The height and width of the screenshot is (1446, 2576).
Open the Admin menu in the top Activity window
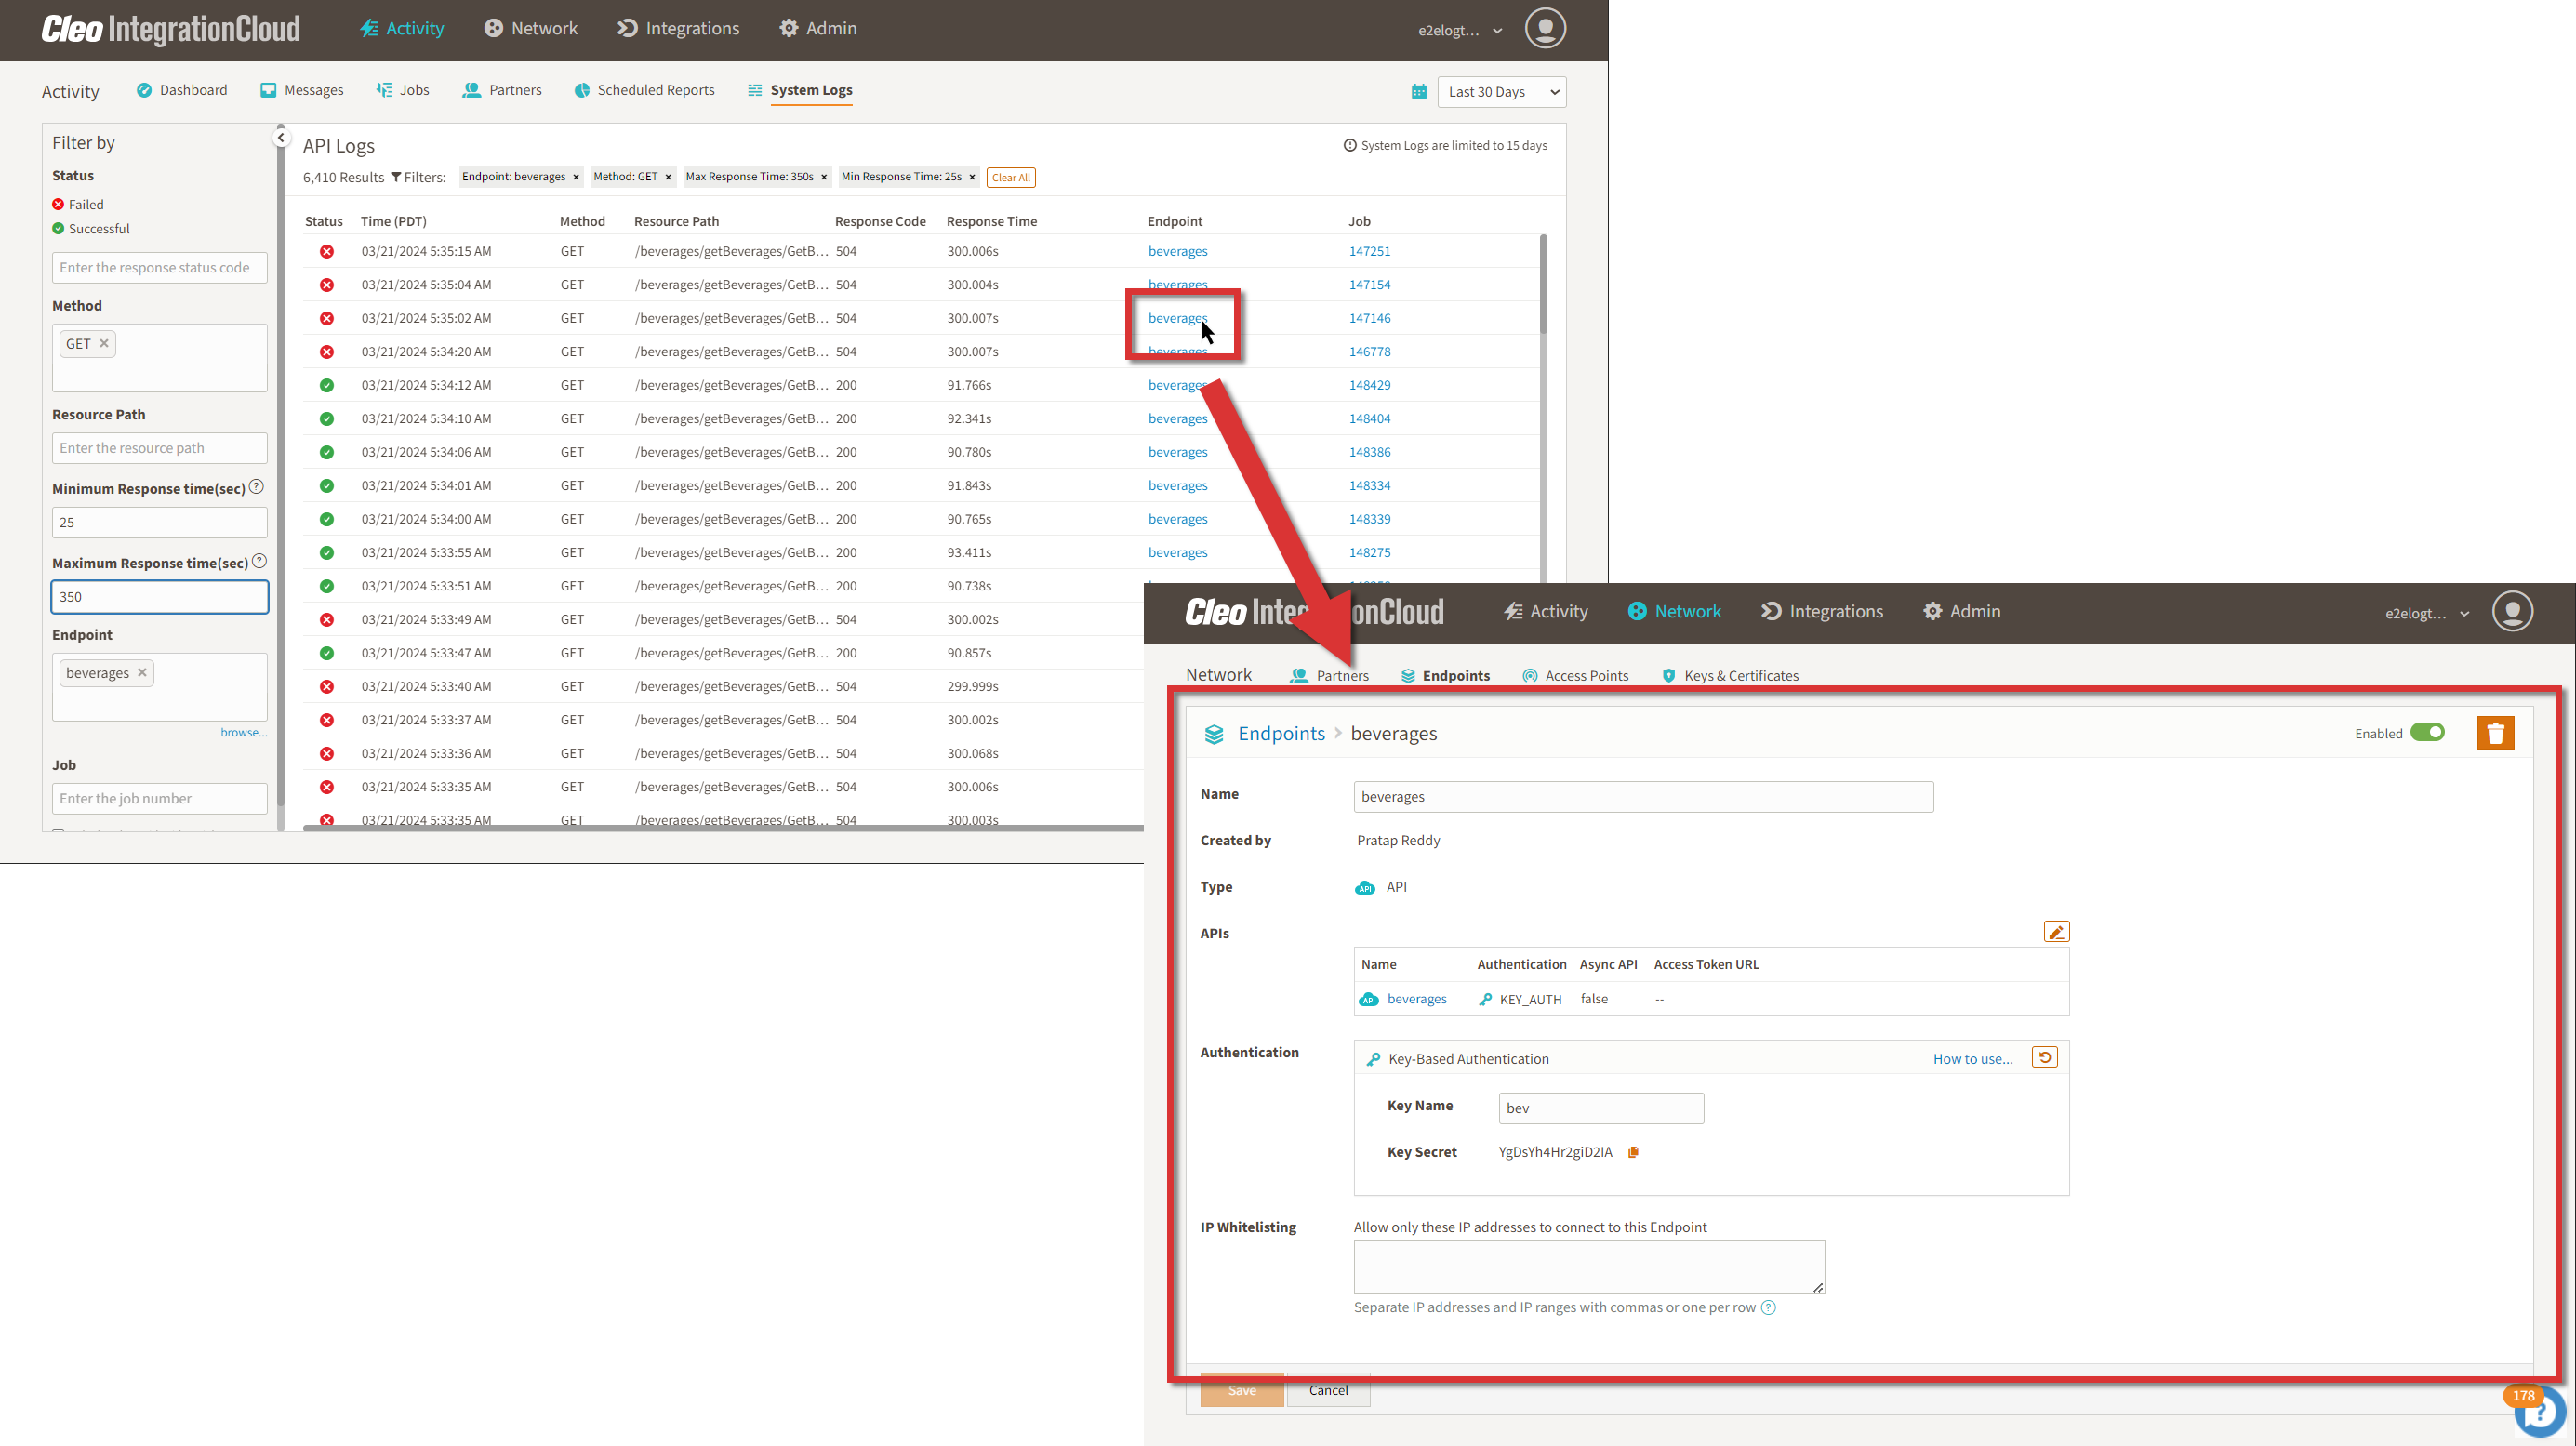(x=818, y=29)
